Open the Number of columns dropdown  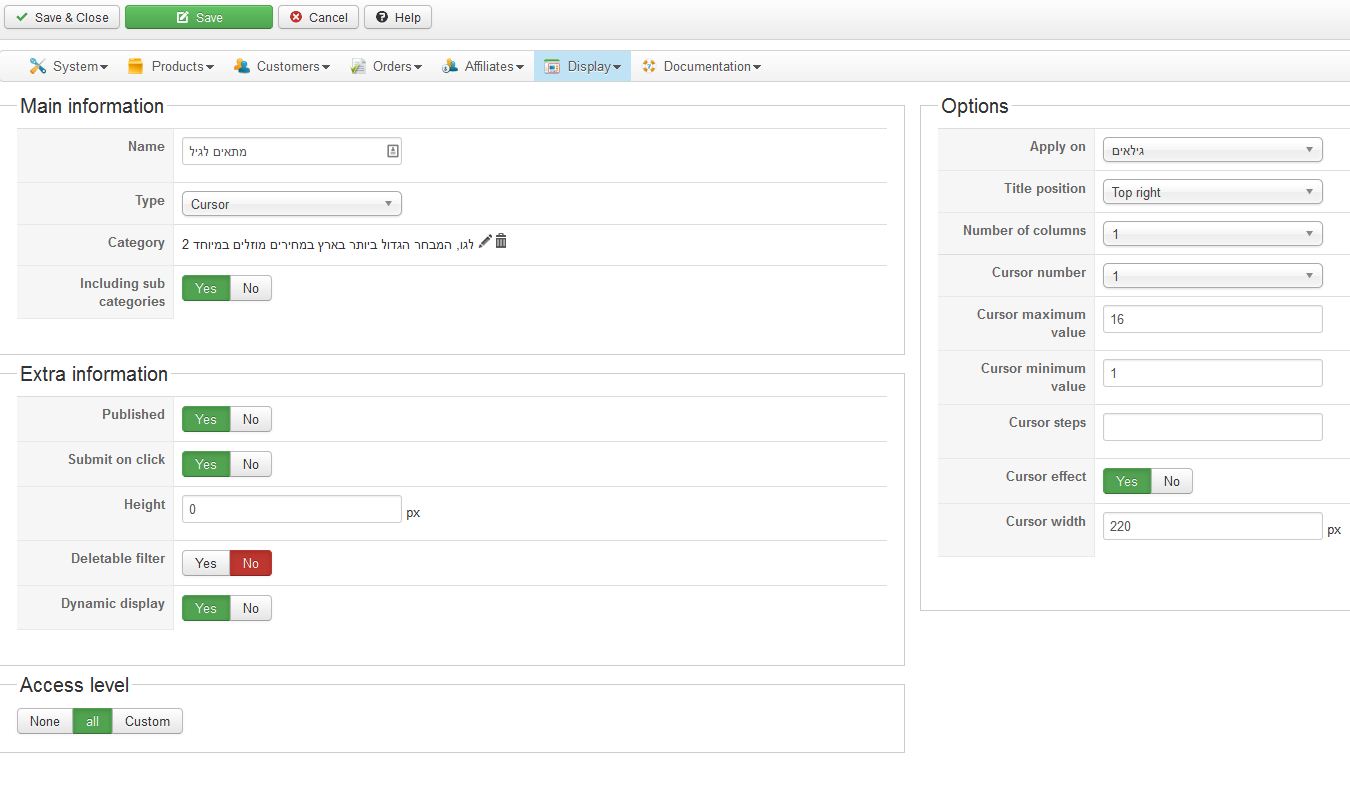1213,234
